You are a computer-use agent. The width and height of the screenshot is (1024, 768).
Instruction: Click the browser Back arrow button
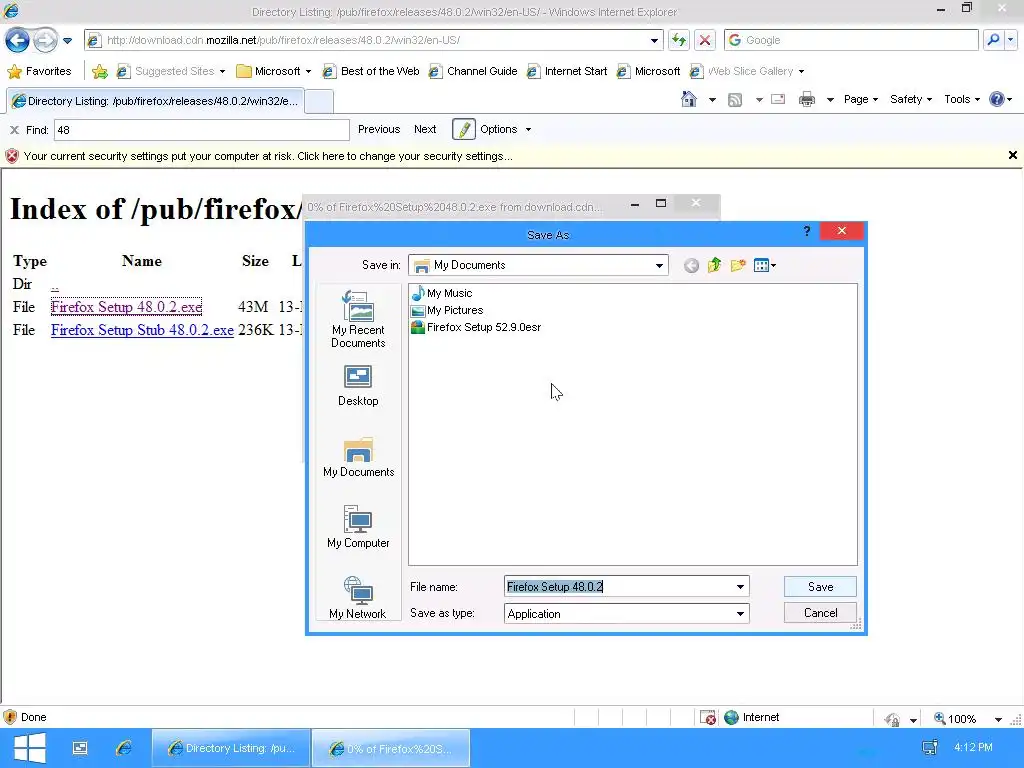[x=18, y=40]
